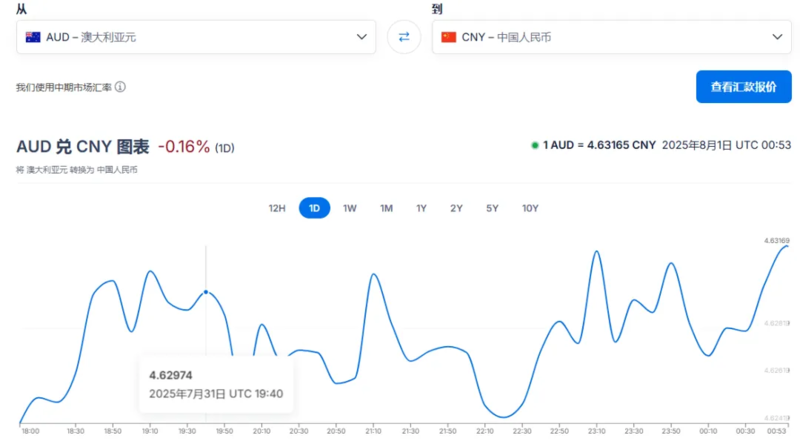Expand the AUD source currency chevron
The width and height of the screenshot is (800, 441).
[x=361, y=37]
